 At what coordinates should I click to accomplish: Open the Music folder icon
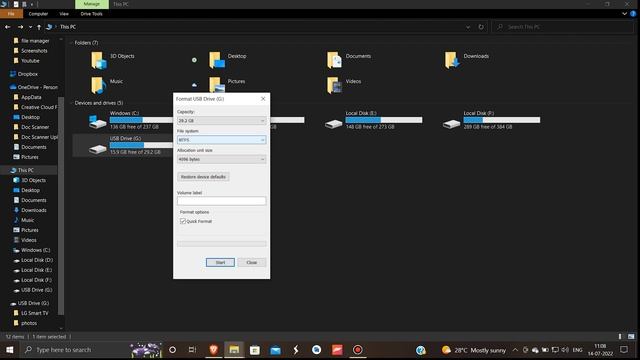pyautogui.click(x=98, y=85)
